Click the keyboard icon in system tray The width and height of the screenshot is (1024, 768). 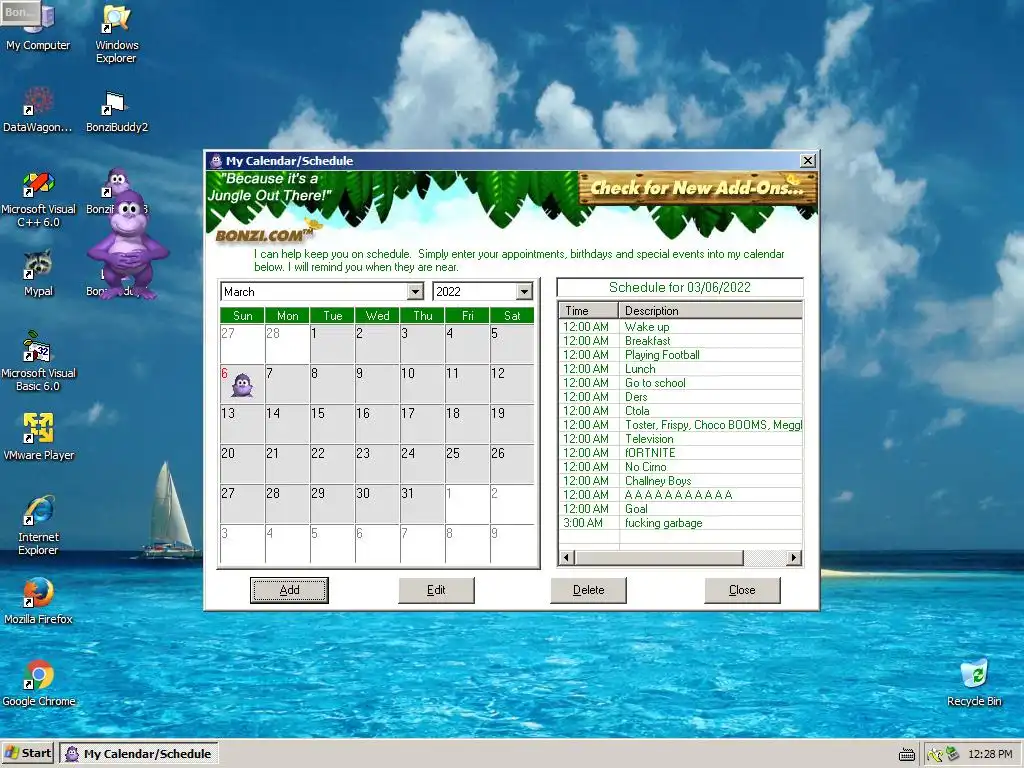[906, 754]
